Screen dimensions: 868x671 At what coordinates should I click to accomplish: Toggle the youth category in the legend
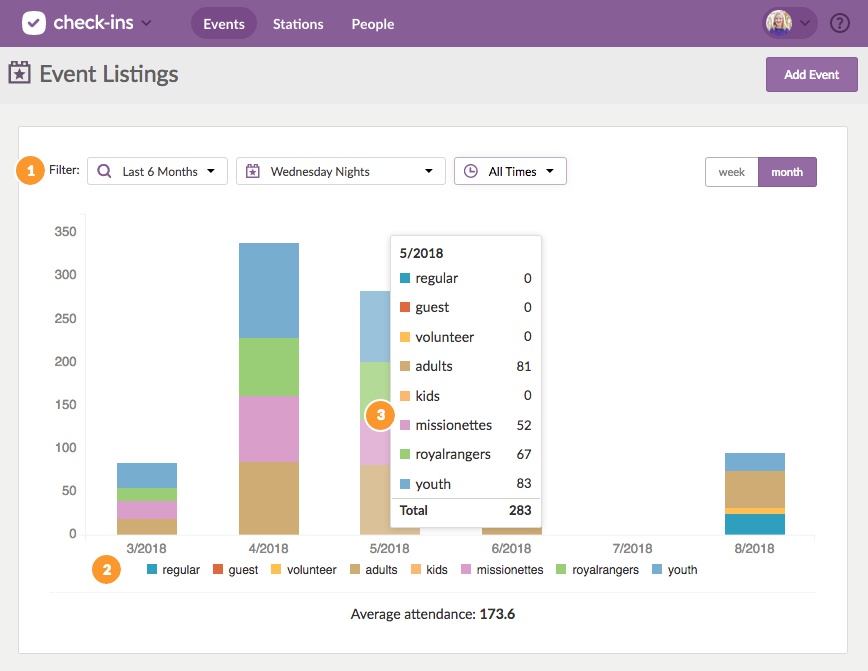[x=676, y=569]
